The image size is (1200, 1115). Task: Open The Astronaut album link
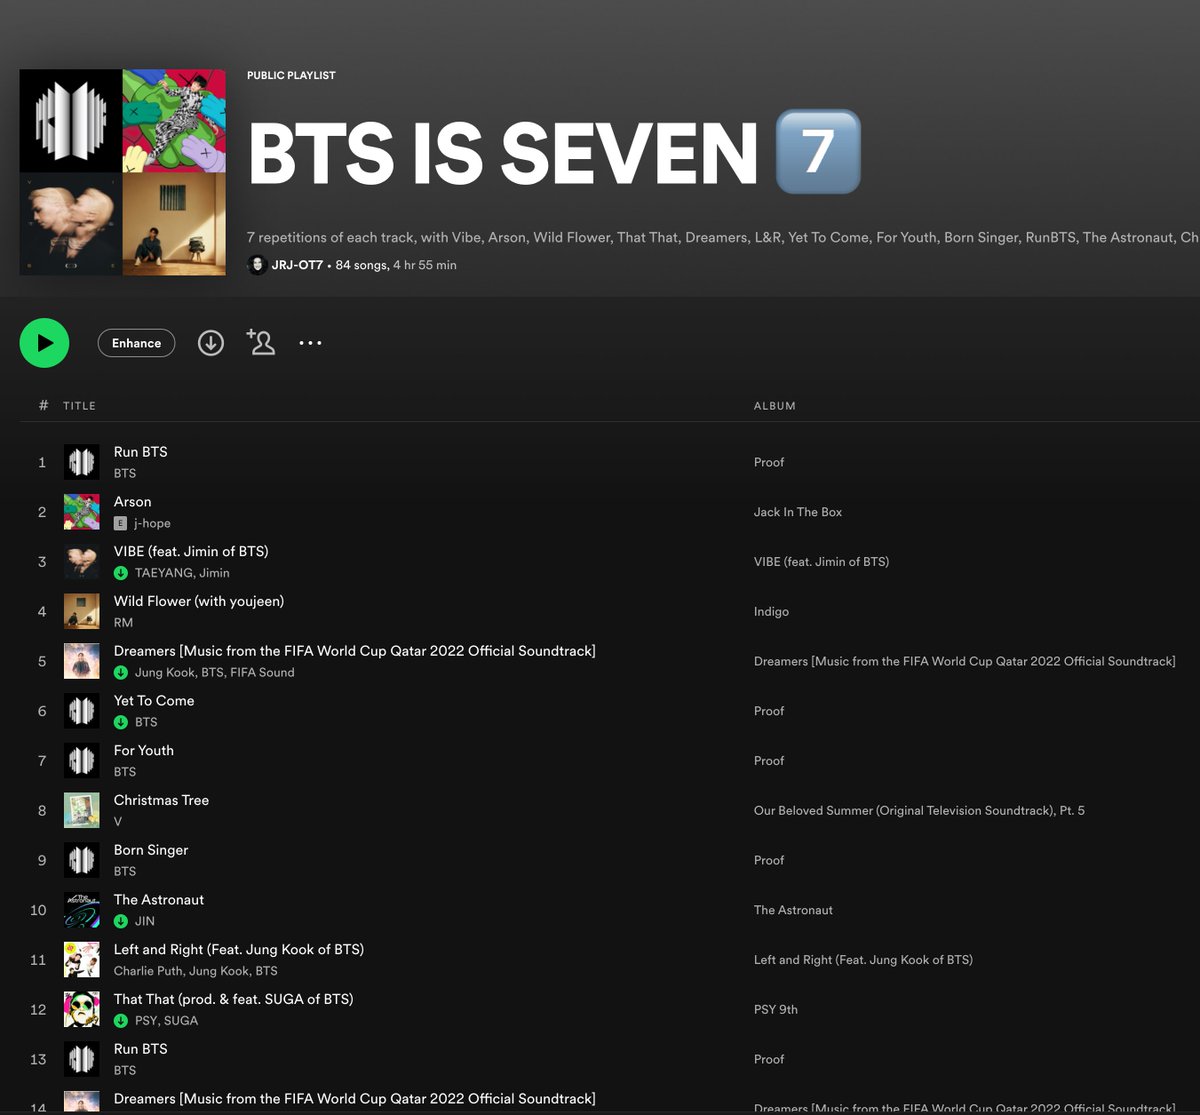click(793, 910)
